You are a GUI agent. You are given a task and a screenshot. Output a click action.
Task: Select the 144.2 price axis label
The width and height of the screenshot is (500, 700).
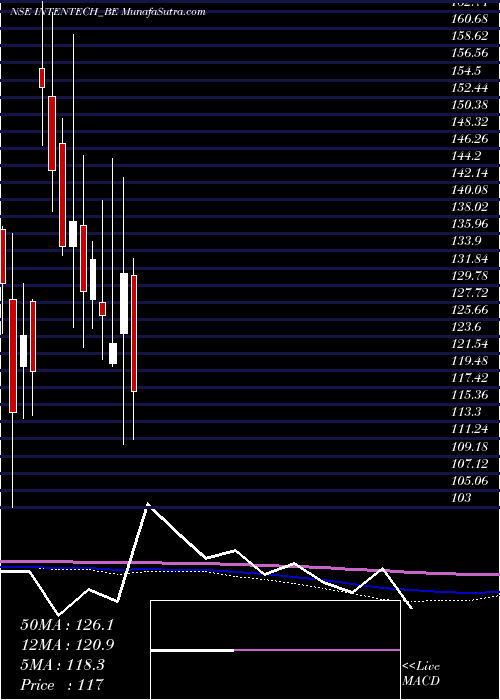pos(466,156)
